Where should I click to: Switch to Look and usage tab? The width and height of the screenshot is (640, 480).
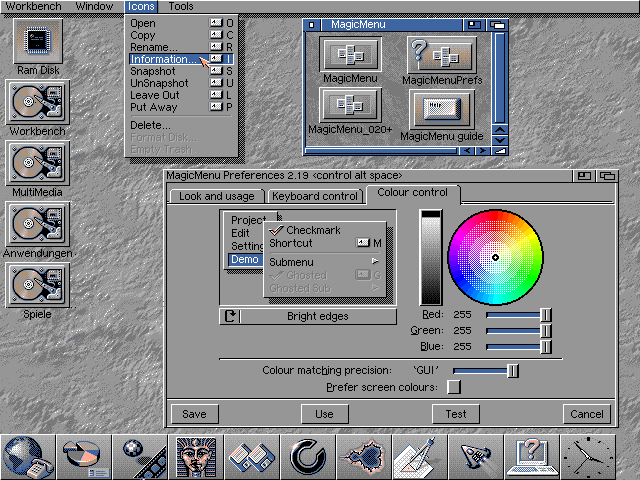tap(217, 196)
